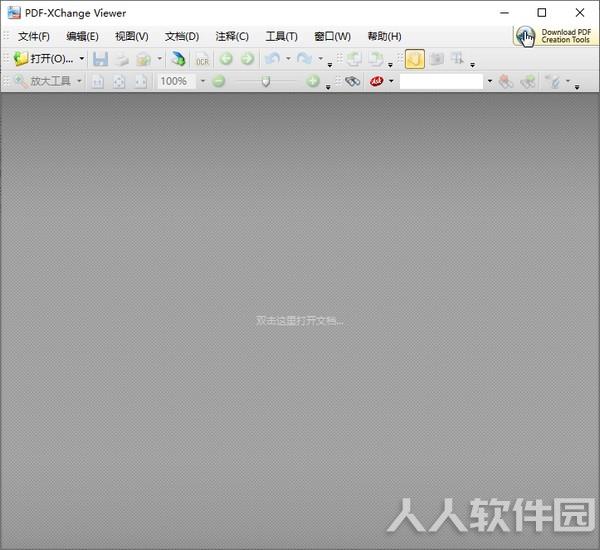Viewport: 600px width, 550px height.
Task: Click the find next binoculars icon
Action: pyautogui.click(x=528, y=81)
